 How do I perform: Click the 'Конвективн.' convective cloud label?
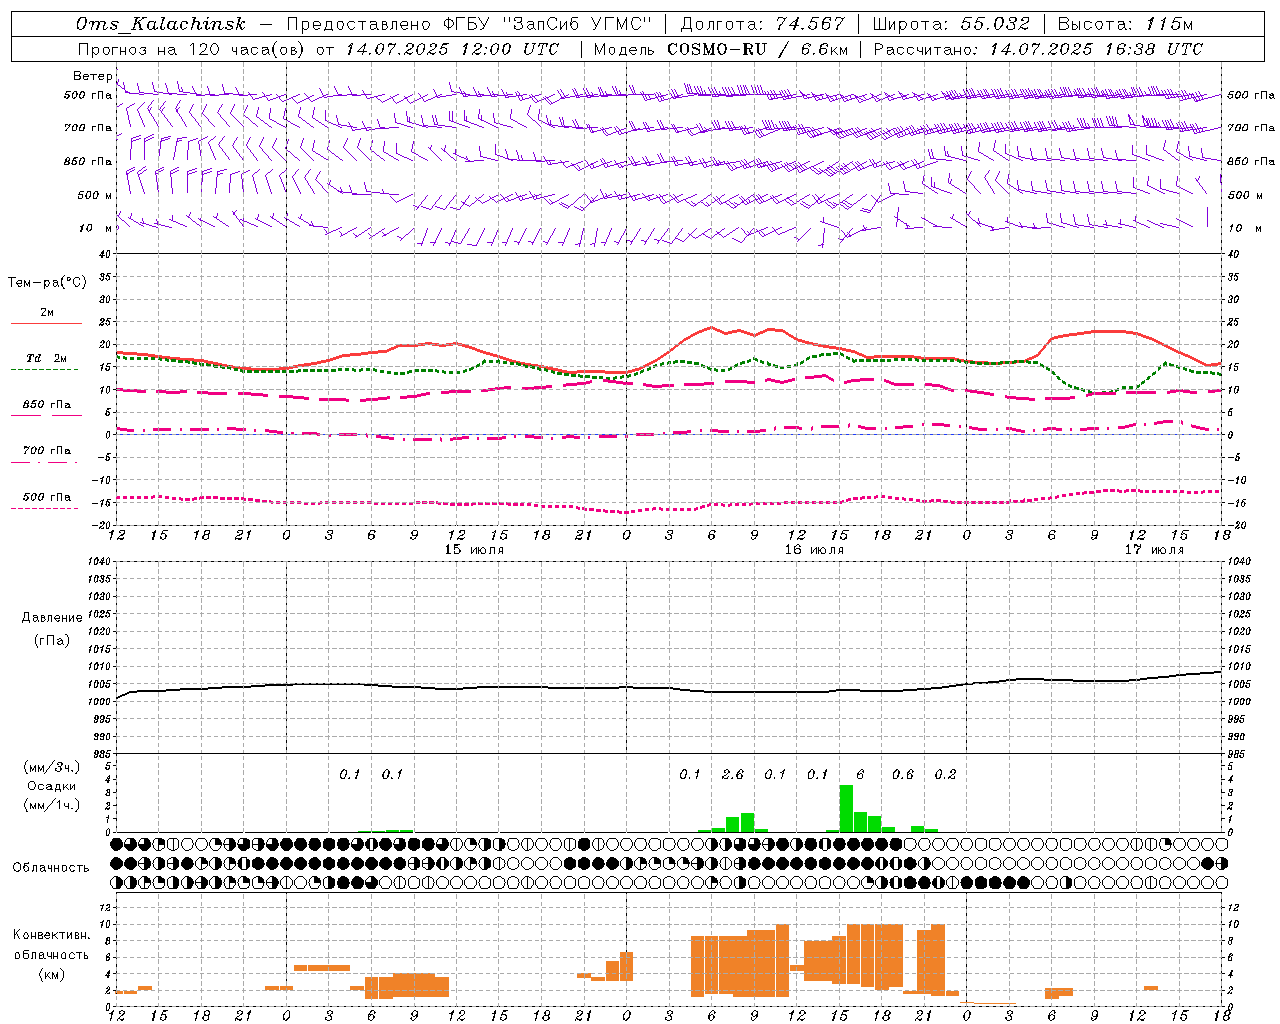[52, 935]
